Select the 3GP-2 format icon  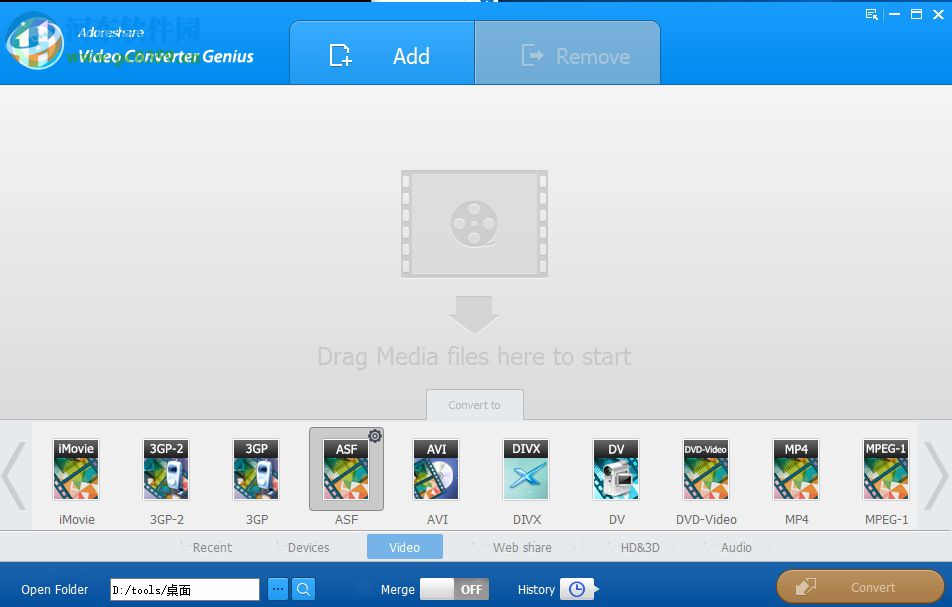point(166,469)
